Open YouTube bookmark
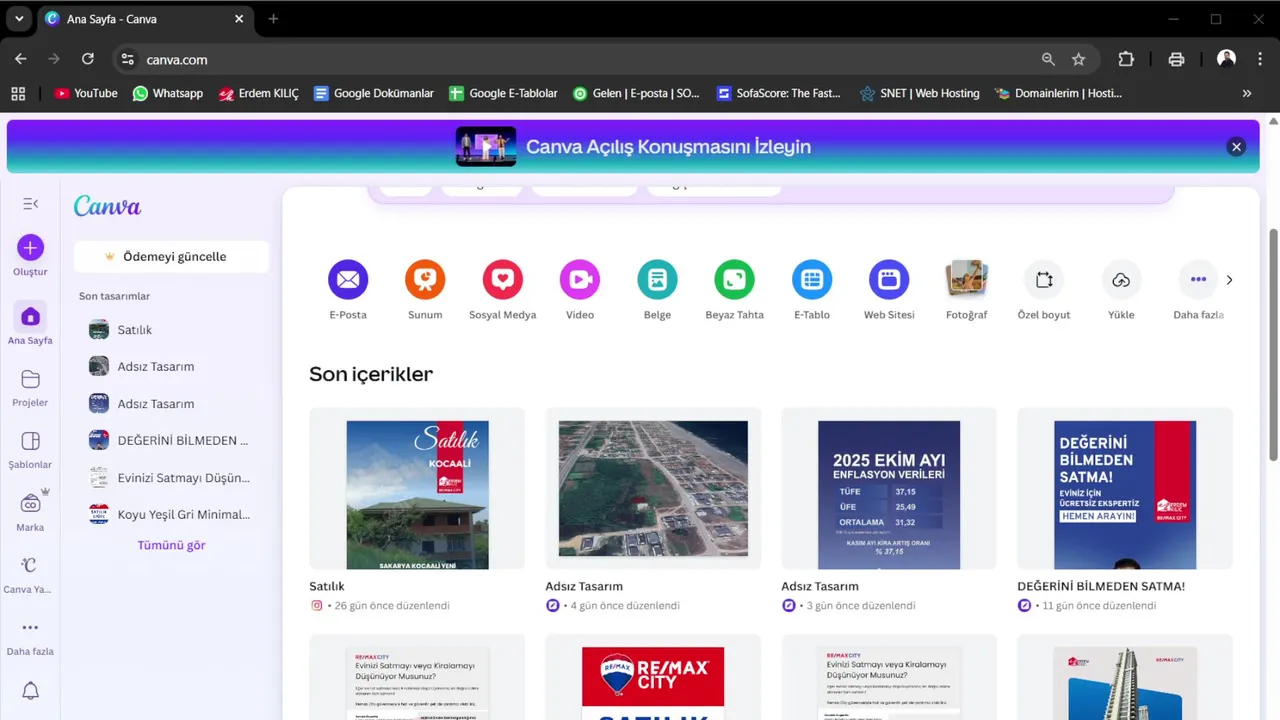This screenshot has height=720, width=1280. pos(86,93)
